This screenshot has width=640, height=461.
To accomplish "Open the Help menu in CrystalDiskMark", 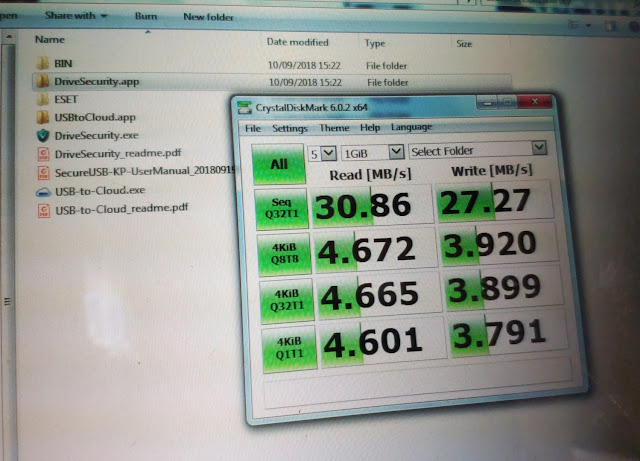I will coord(370,127).
